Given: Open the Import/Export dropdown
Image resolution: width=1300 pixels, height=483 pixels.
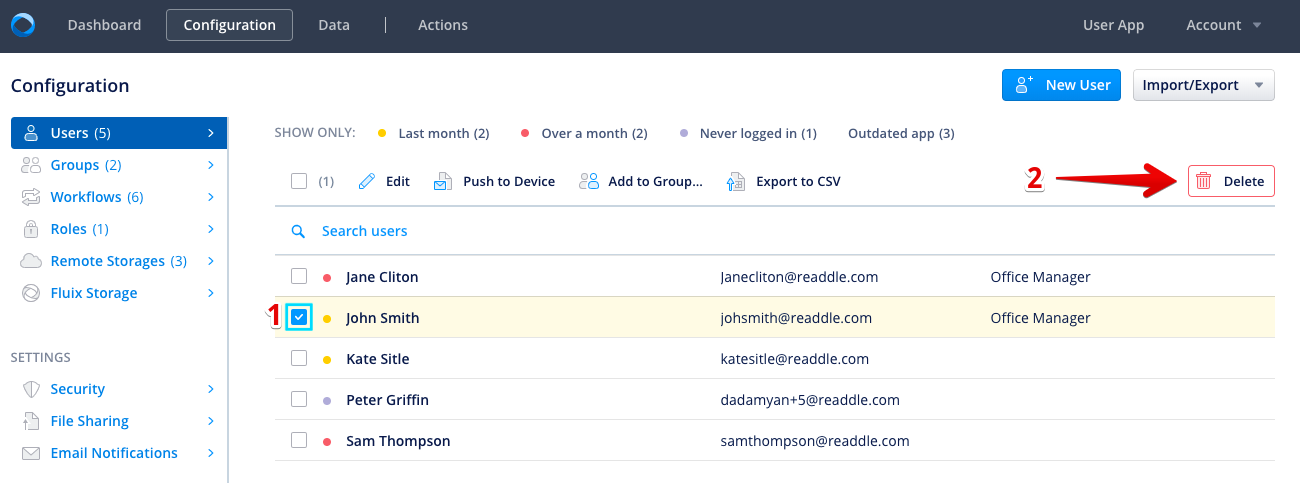Looking at the screenshot, I should [1203, 85].
